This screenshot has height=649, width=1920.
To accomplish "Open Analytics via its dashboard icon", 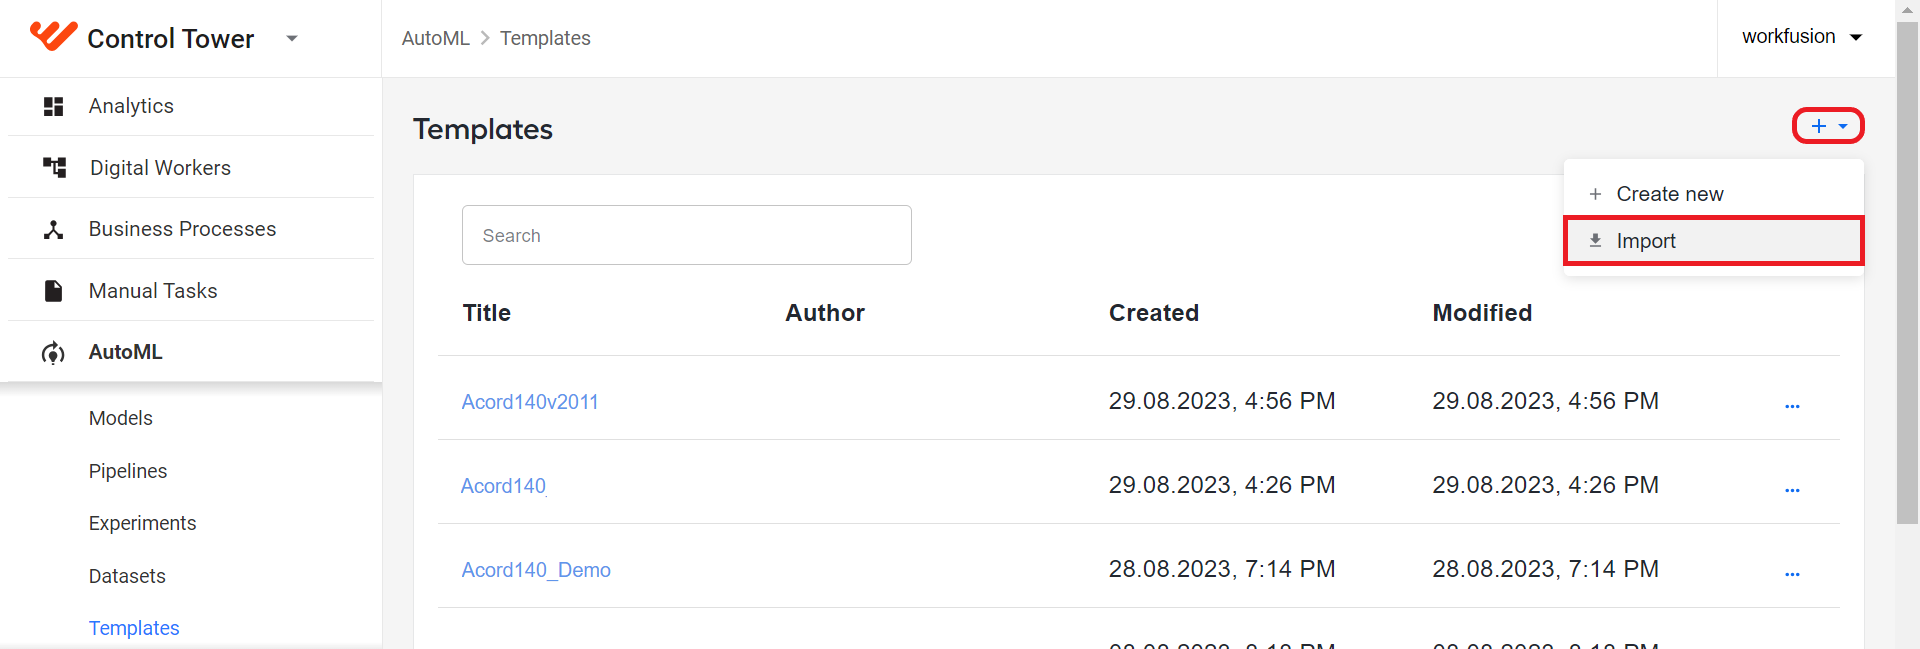I will tap(54, 106).
